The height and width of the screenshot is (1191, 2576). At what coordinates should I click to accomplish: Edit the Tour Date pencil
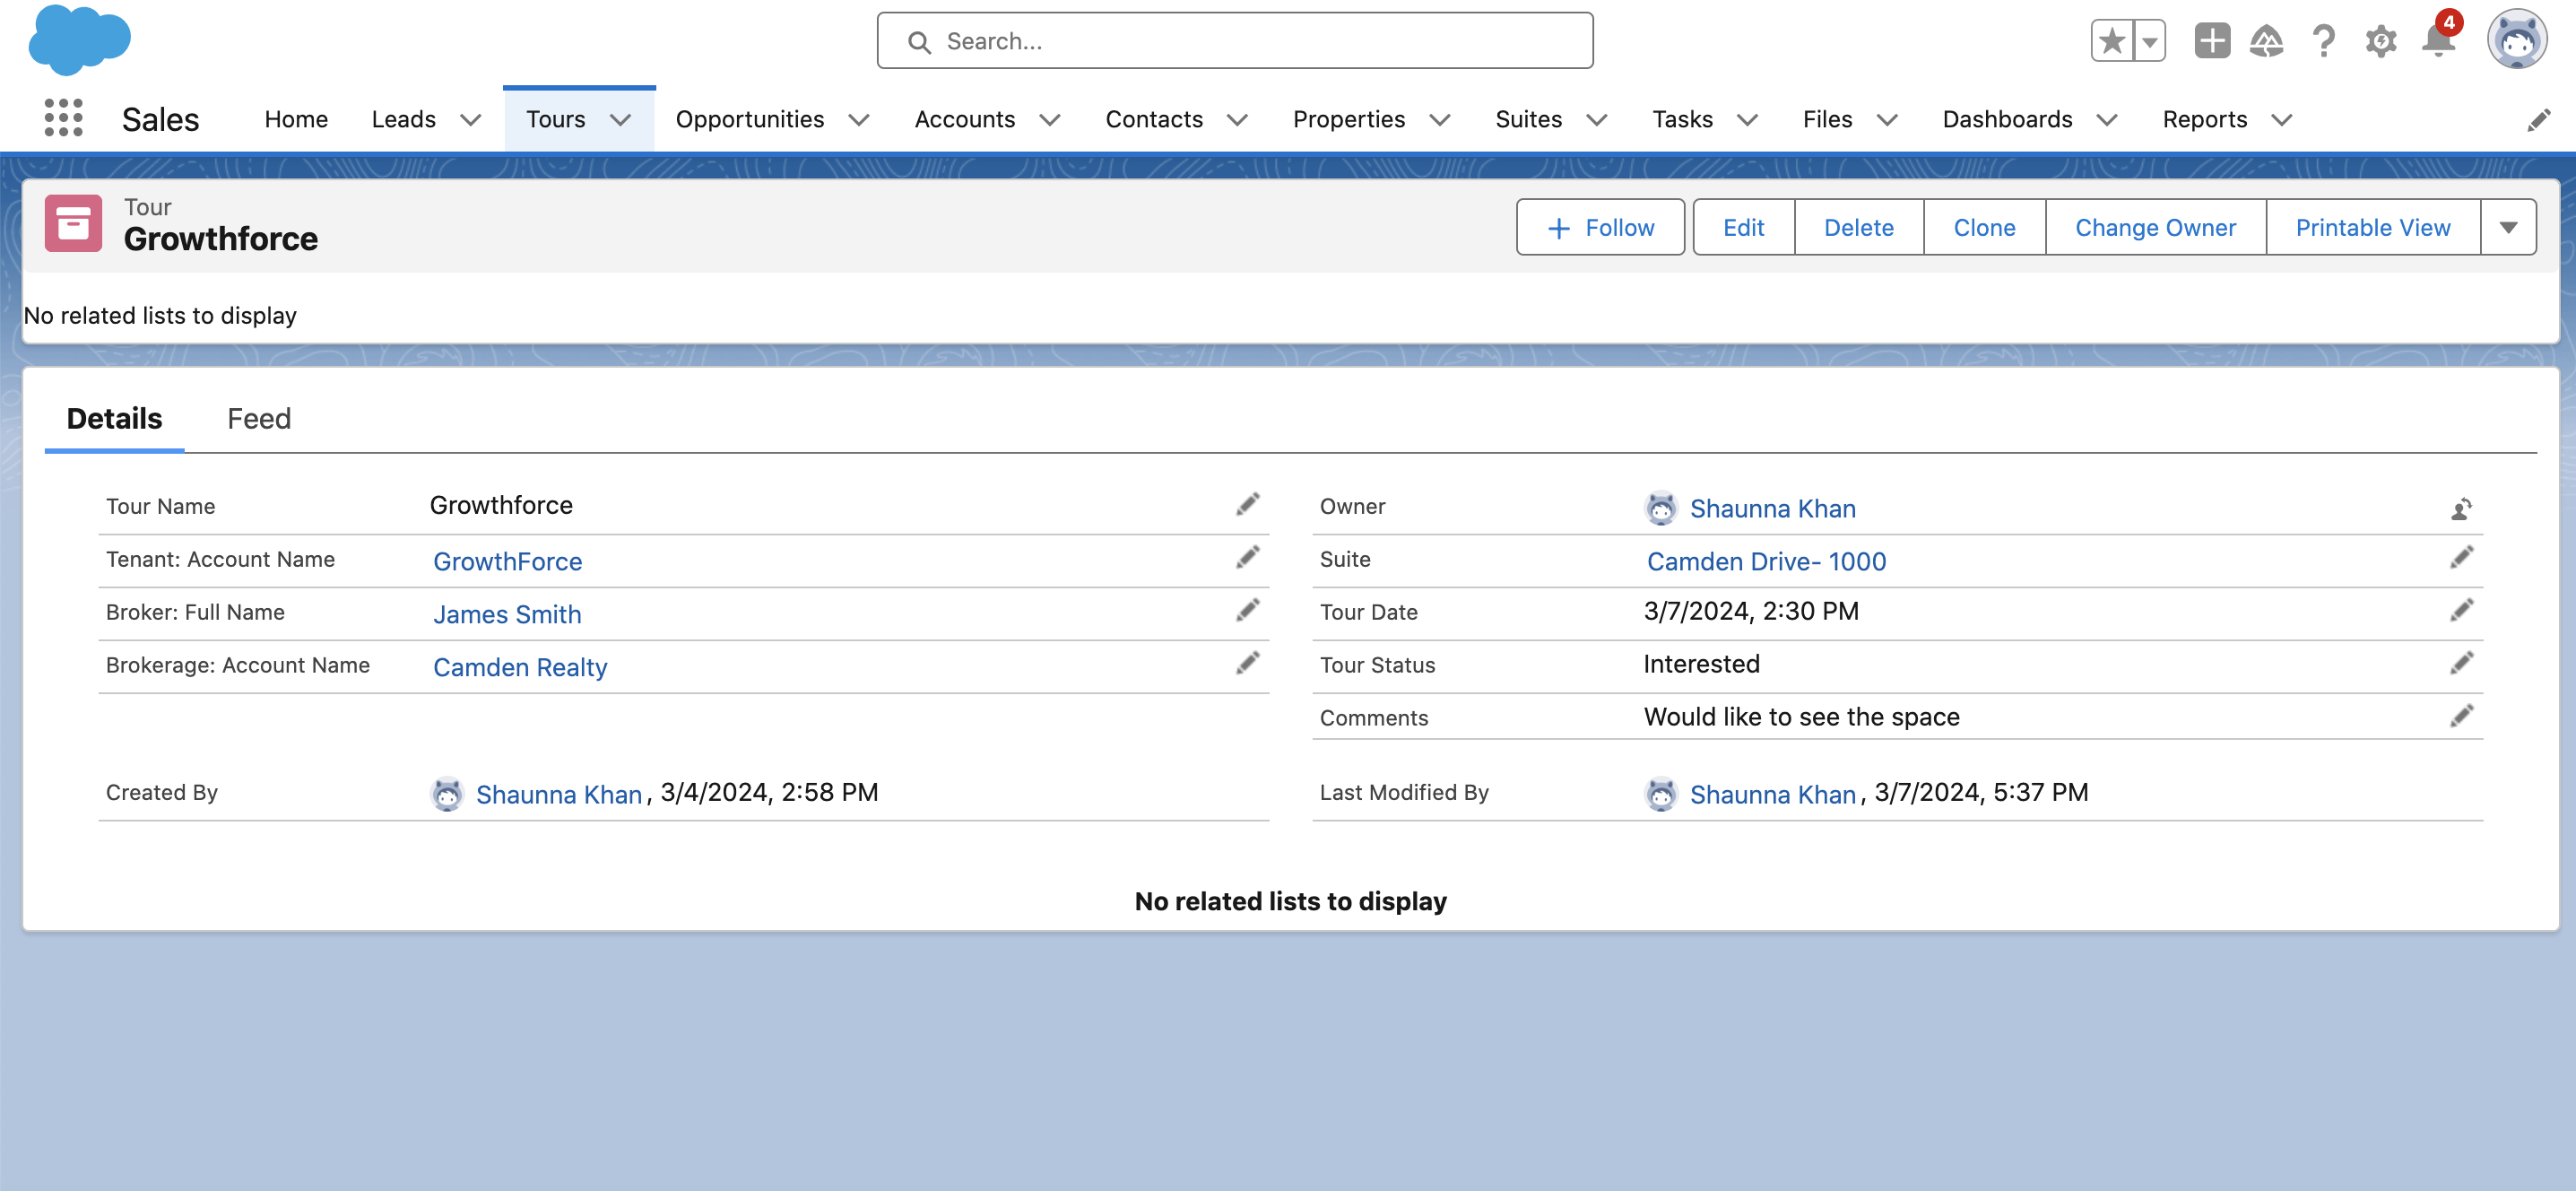pos(2461,610)
